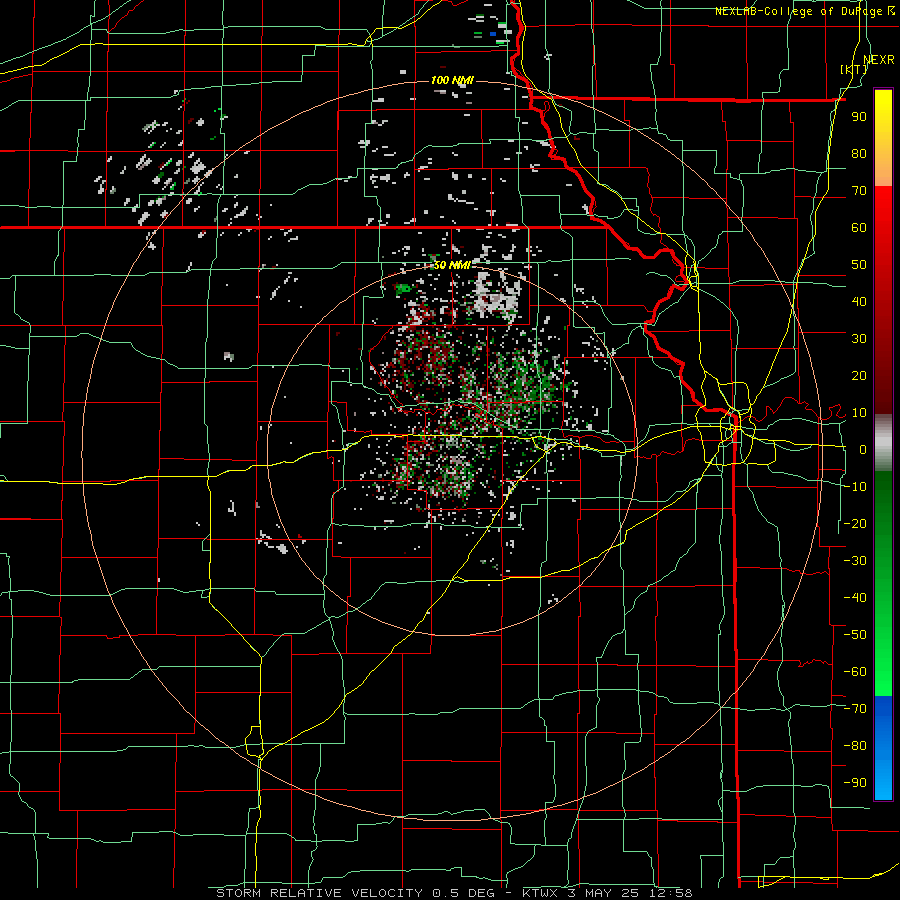The width and height of the screenshot is (900, 900).
Task: Click the positive 60 legend value
Action: coord(859,228)
